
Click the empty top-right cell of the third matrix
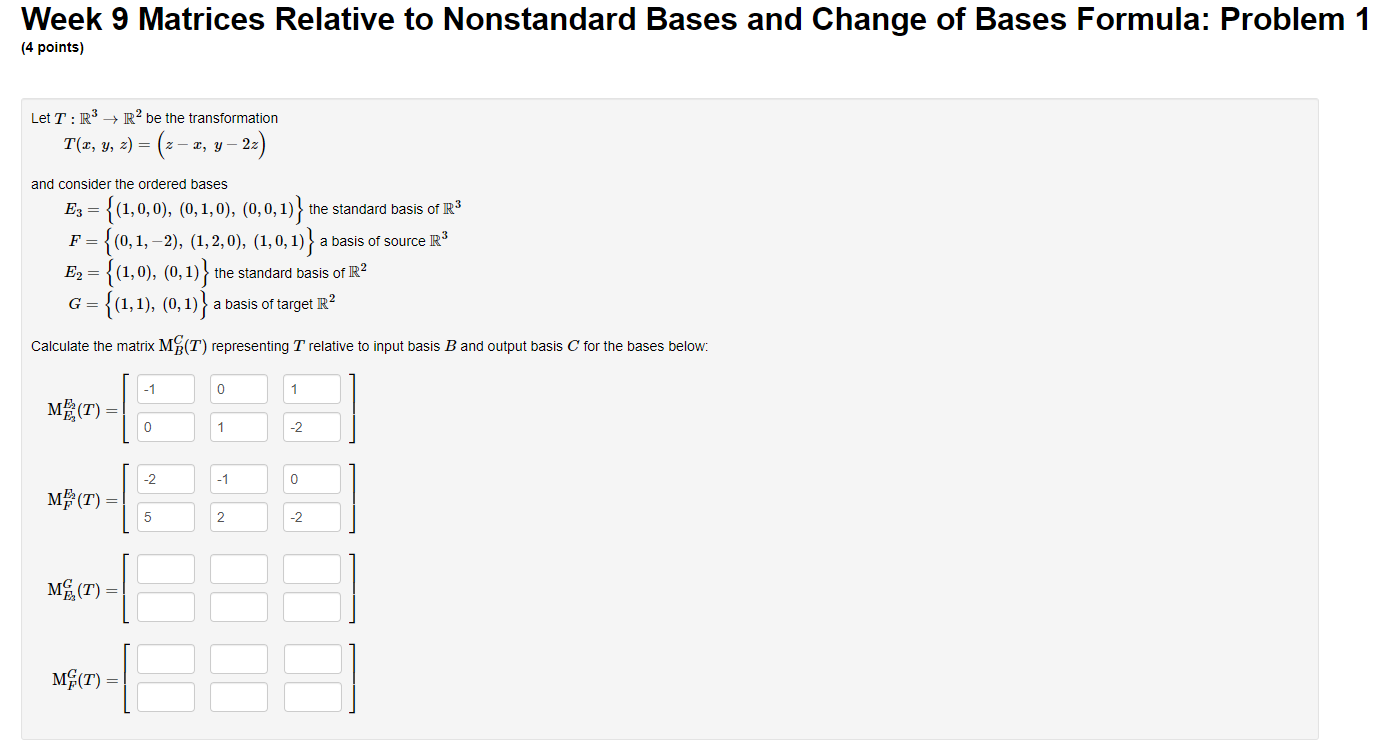[311, 568]
